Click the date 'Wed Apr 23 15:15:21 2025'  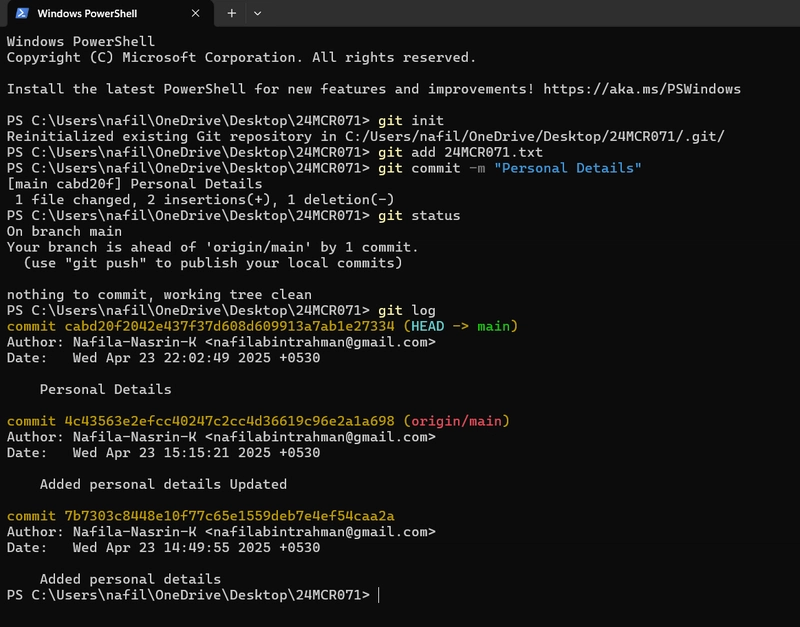click(x=171, y=453)
